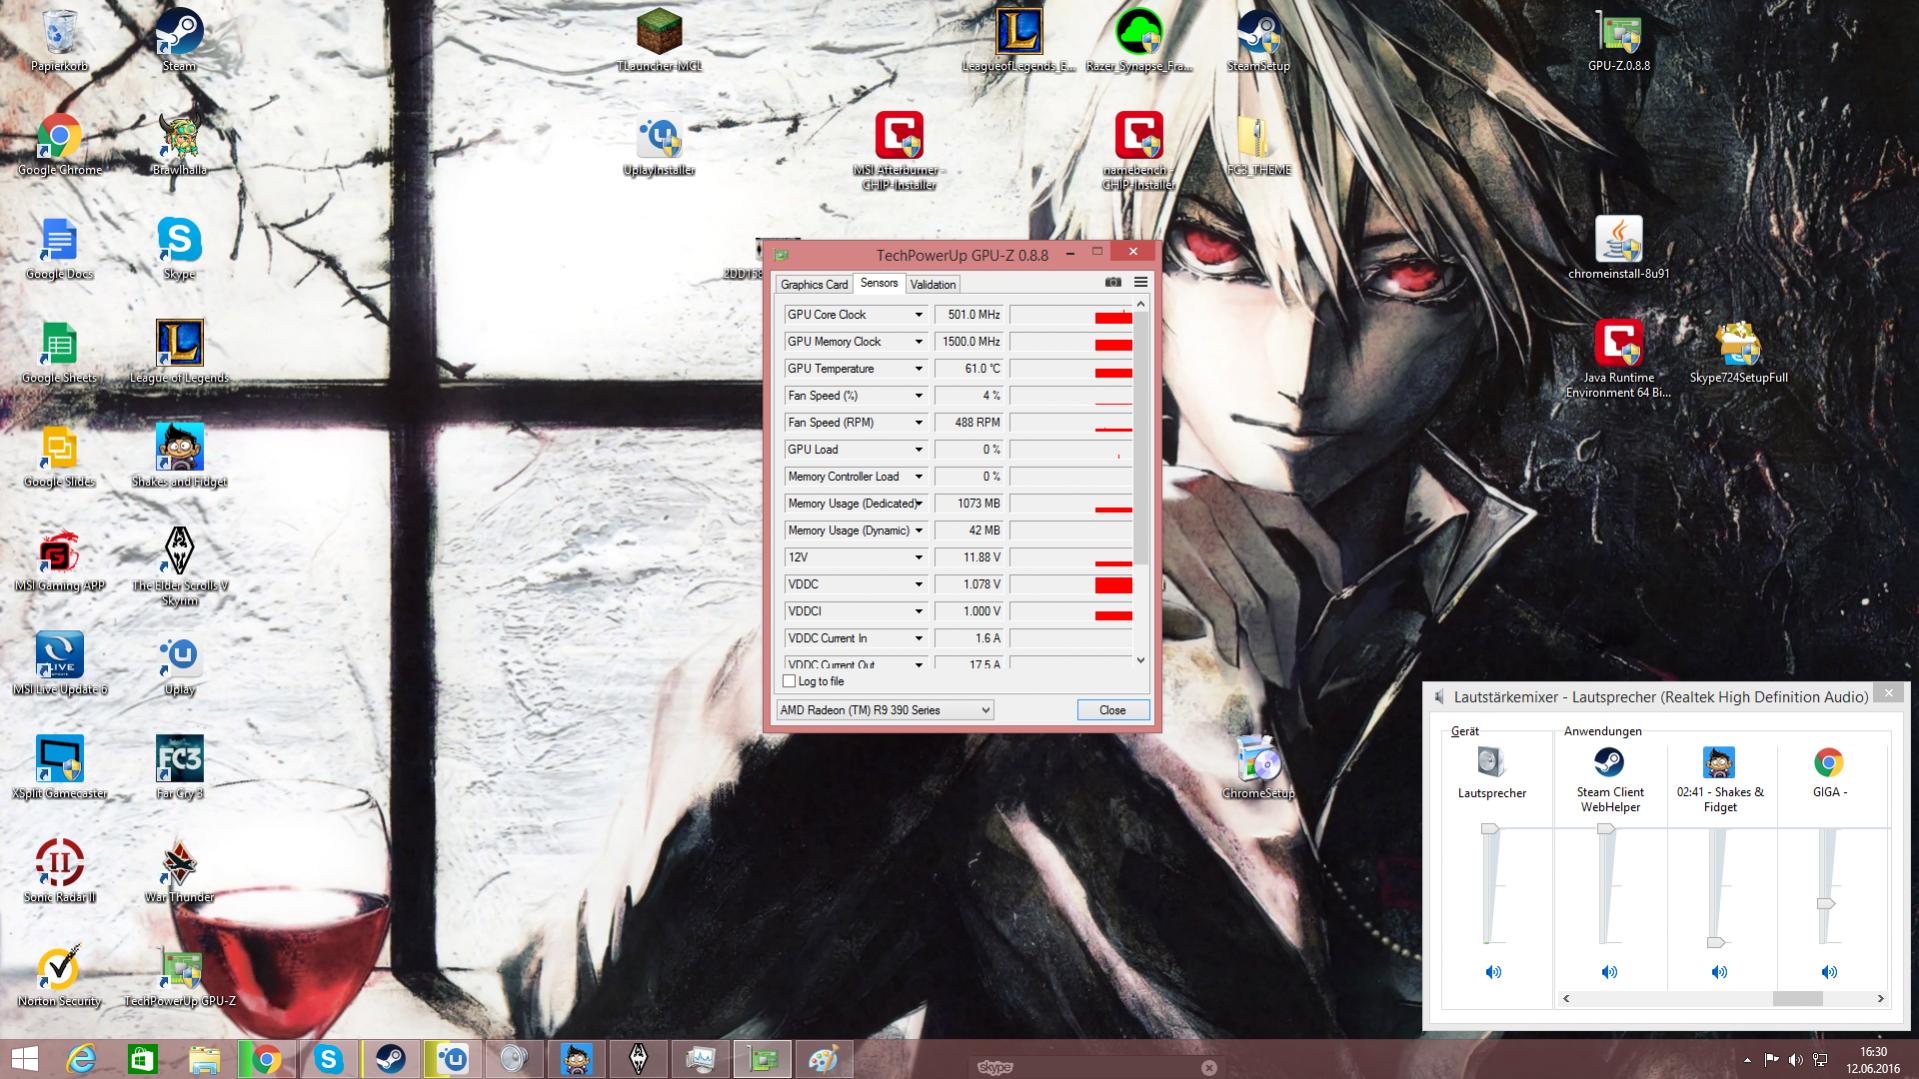Launch Steam from the desktop shortcut
The height and width of the screenshot is (1079, 1919).
pos(180,40)
